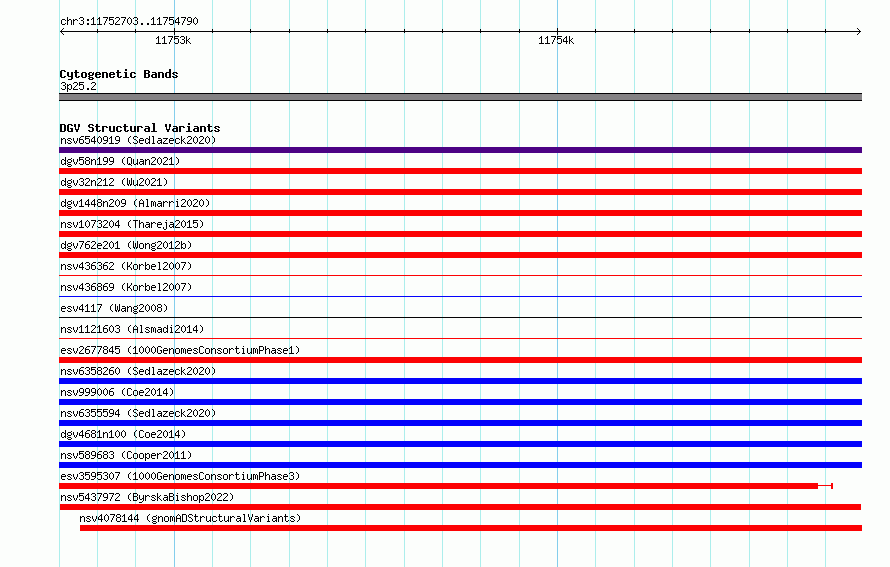Open dgv32n212 (Wu2021) variant label

click(114, 182)
